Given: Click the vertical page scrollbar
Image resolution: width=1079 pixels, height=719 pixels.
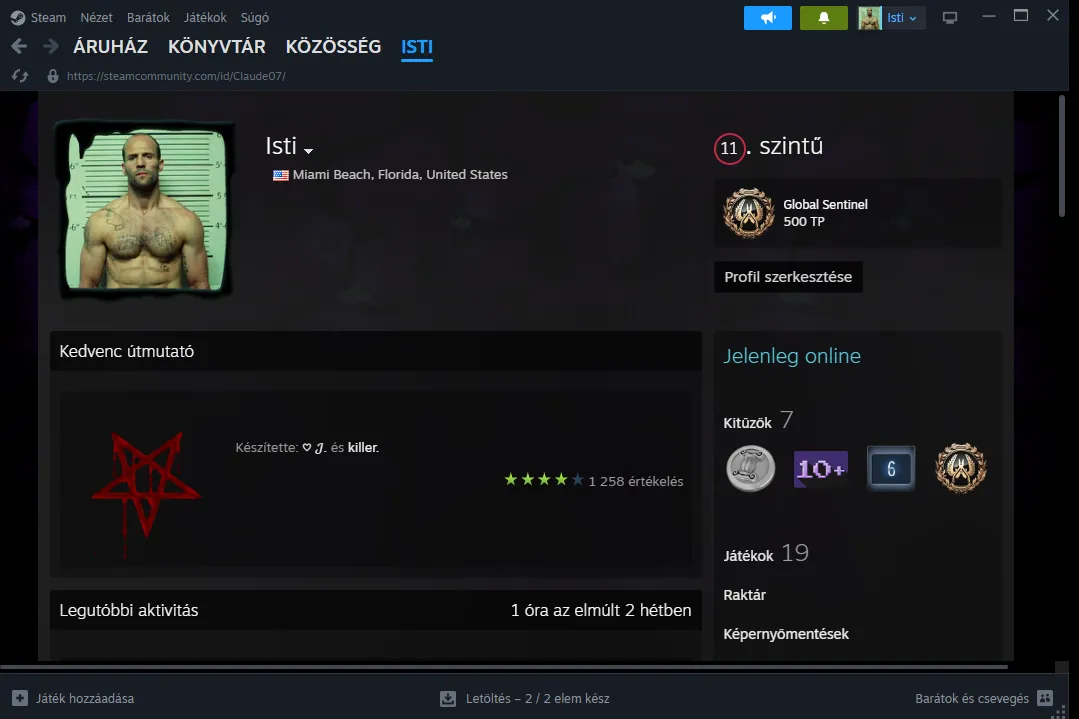Looking at the screenshot, I should 1062,157.
